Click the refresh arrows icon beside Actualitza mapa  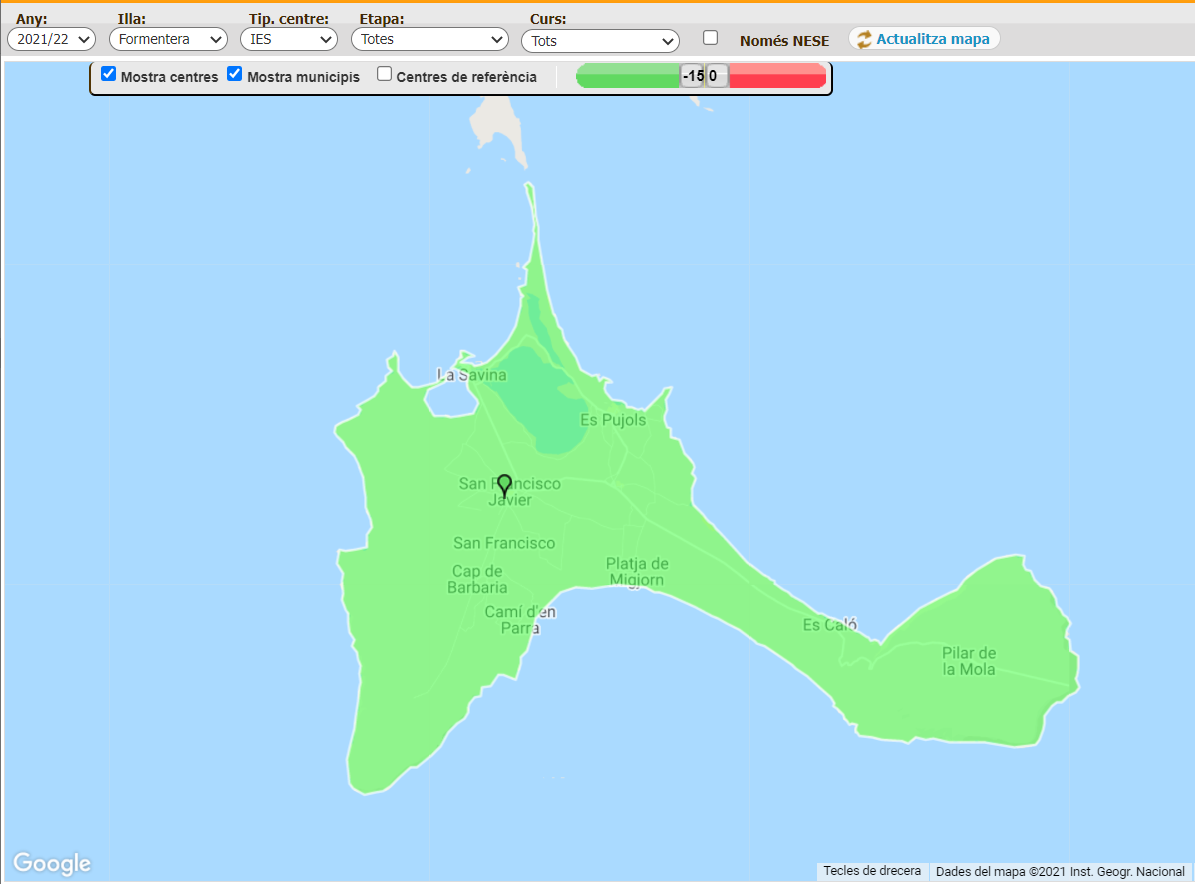coord(863,40)
